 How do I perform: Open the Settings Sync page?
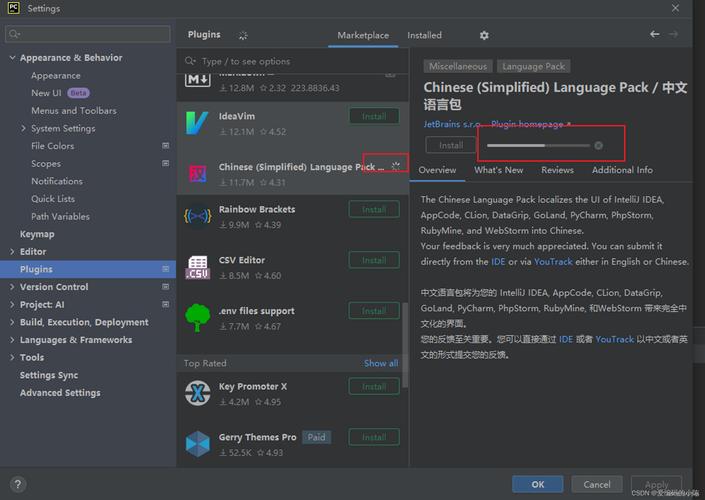[x=49, y=375]
